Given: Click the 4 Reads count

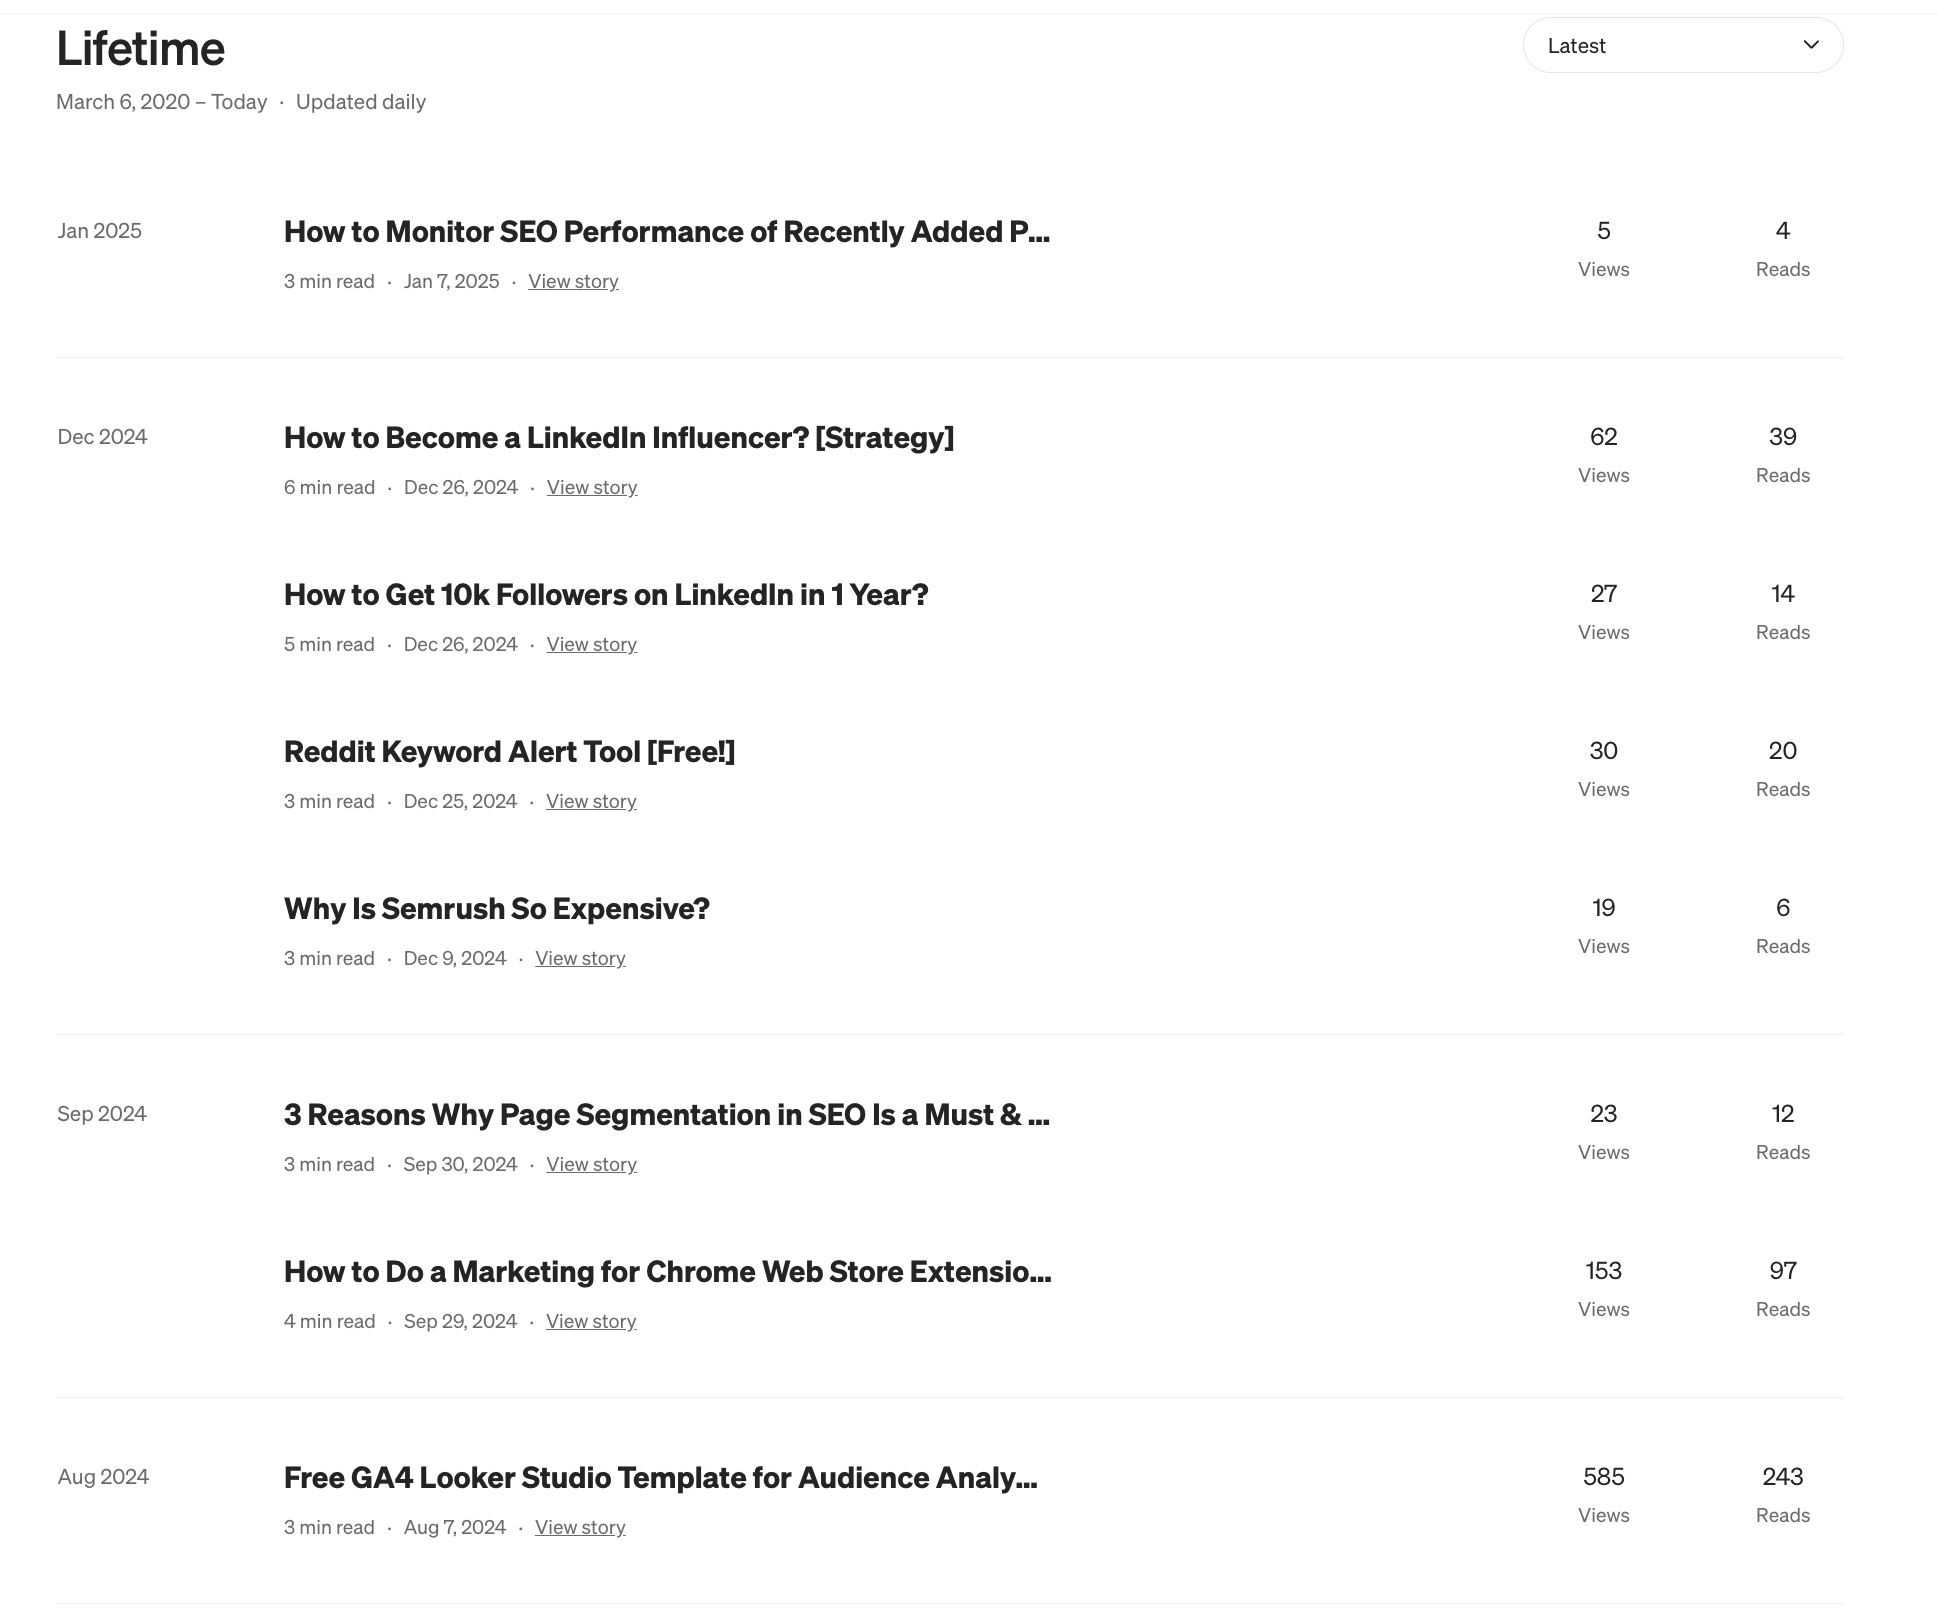Looking at the screenshot, I should 1783,231.
